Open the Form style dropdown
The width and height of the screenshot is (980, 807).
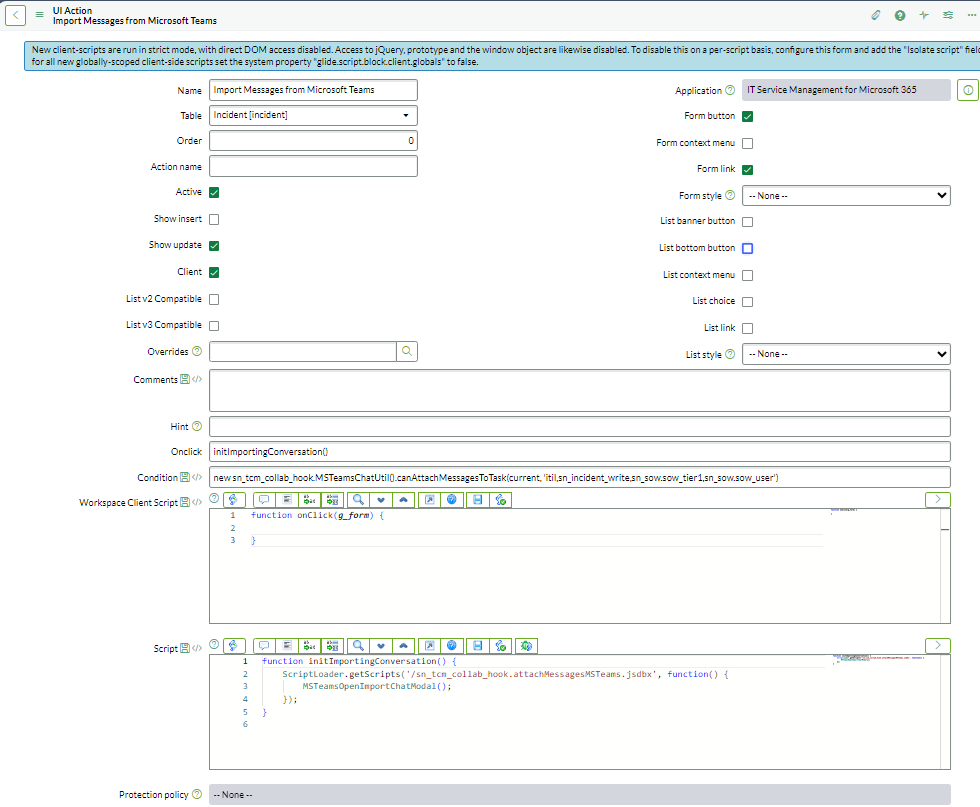[846, 196]
